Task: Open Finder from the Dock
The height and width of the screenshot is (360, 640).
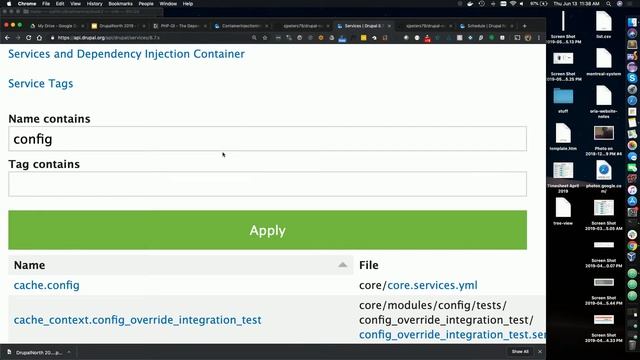Action: coord(632,22)
